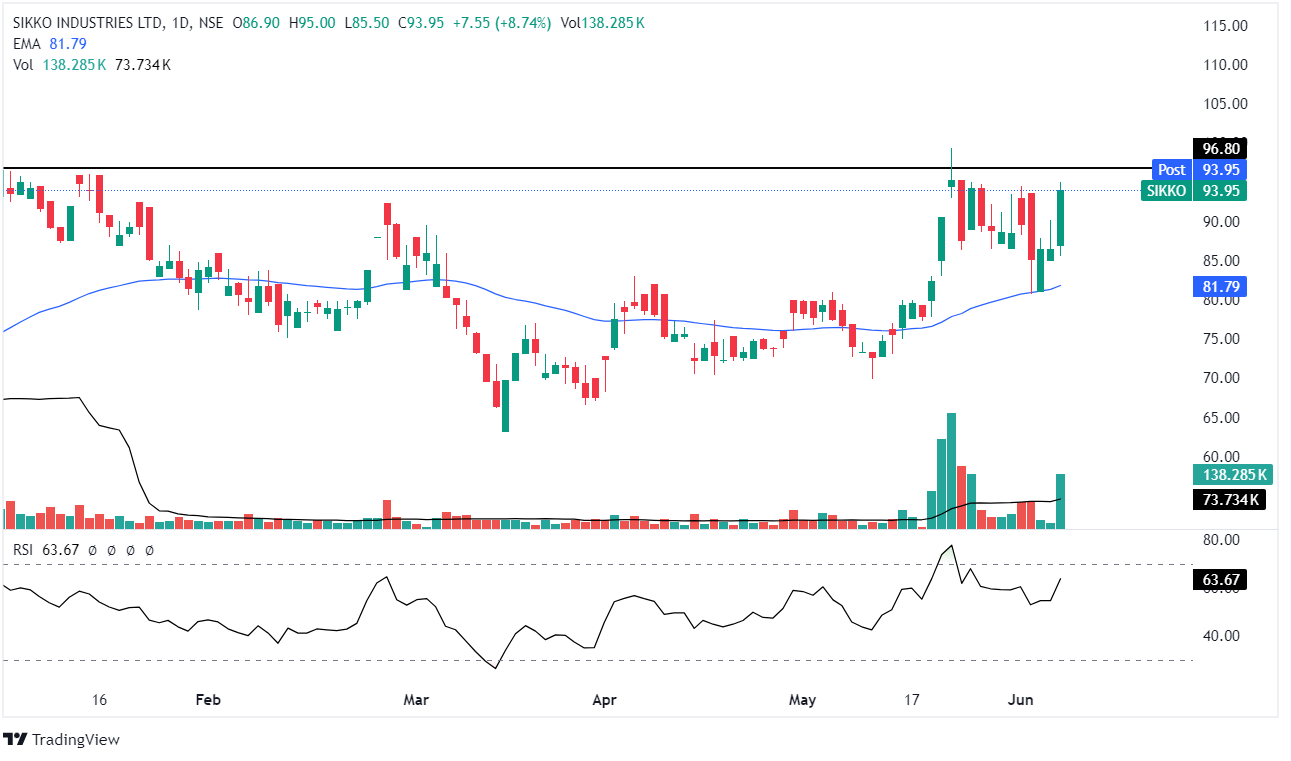The width and height of the screenshot is (1291, 761).
Task: Click the Feb label on time axis
Action: [x=207, y=699]
